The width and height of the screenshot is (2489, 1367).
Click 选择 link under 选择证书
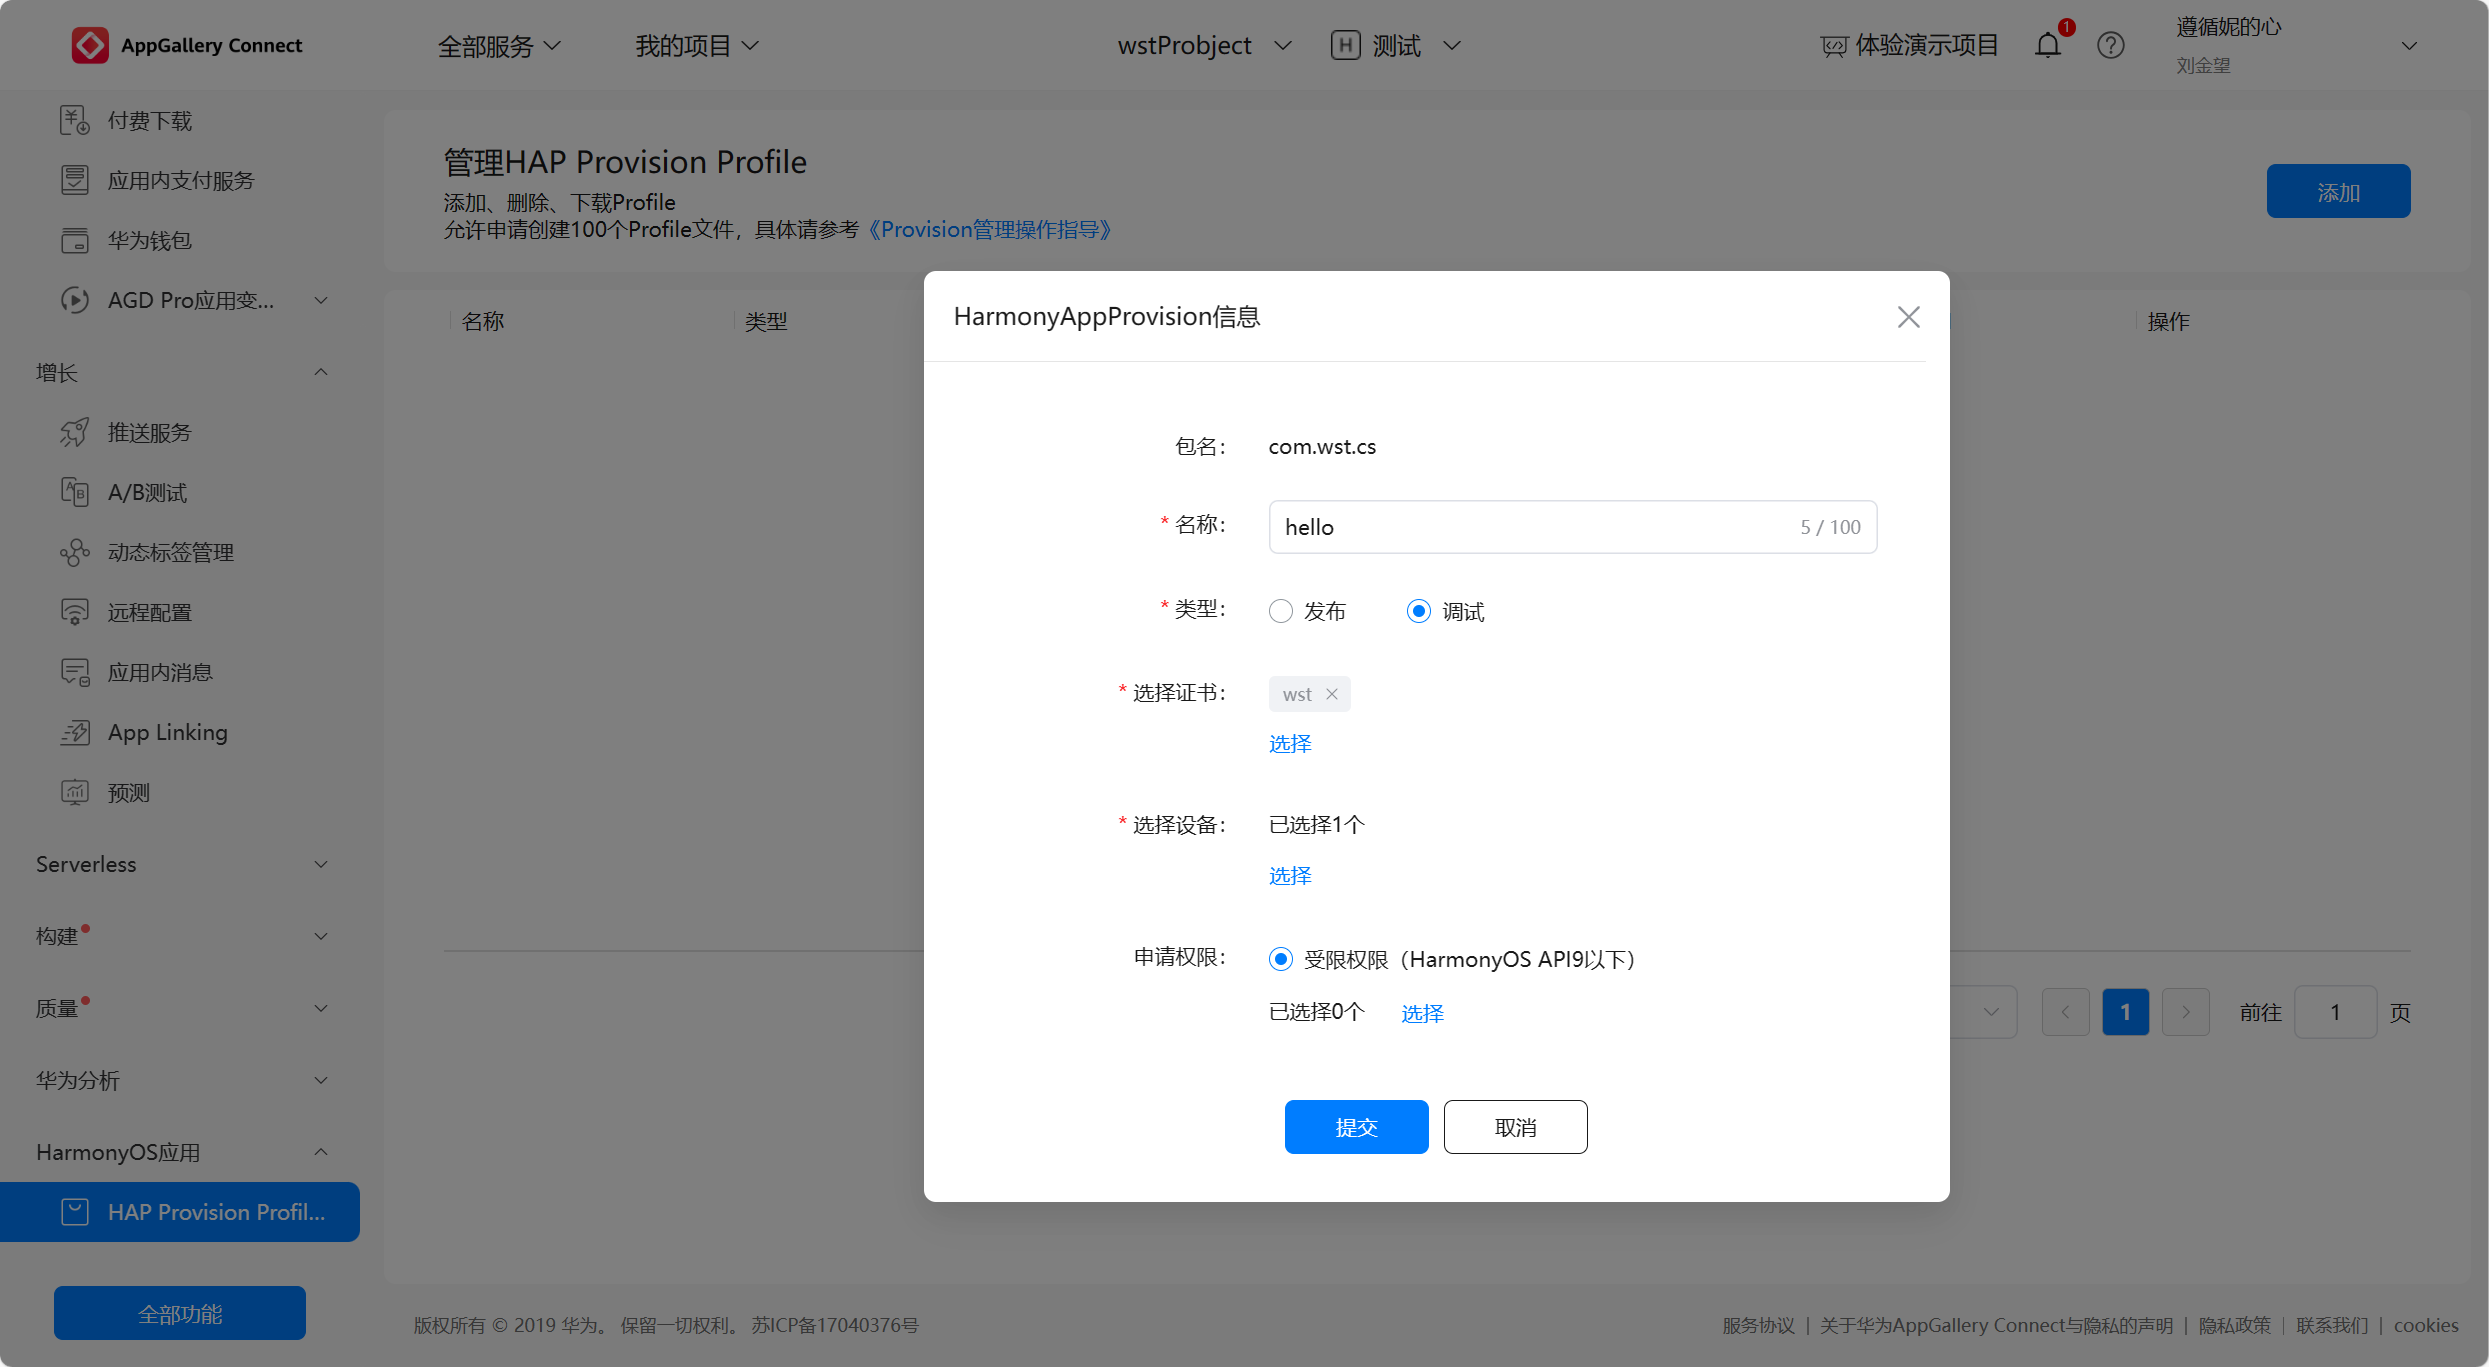(1290, 743)
